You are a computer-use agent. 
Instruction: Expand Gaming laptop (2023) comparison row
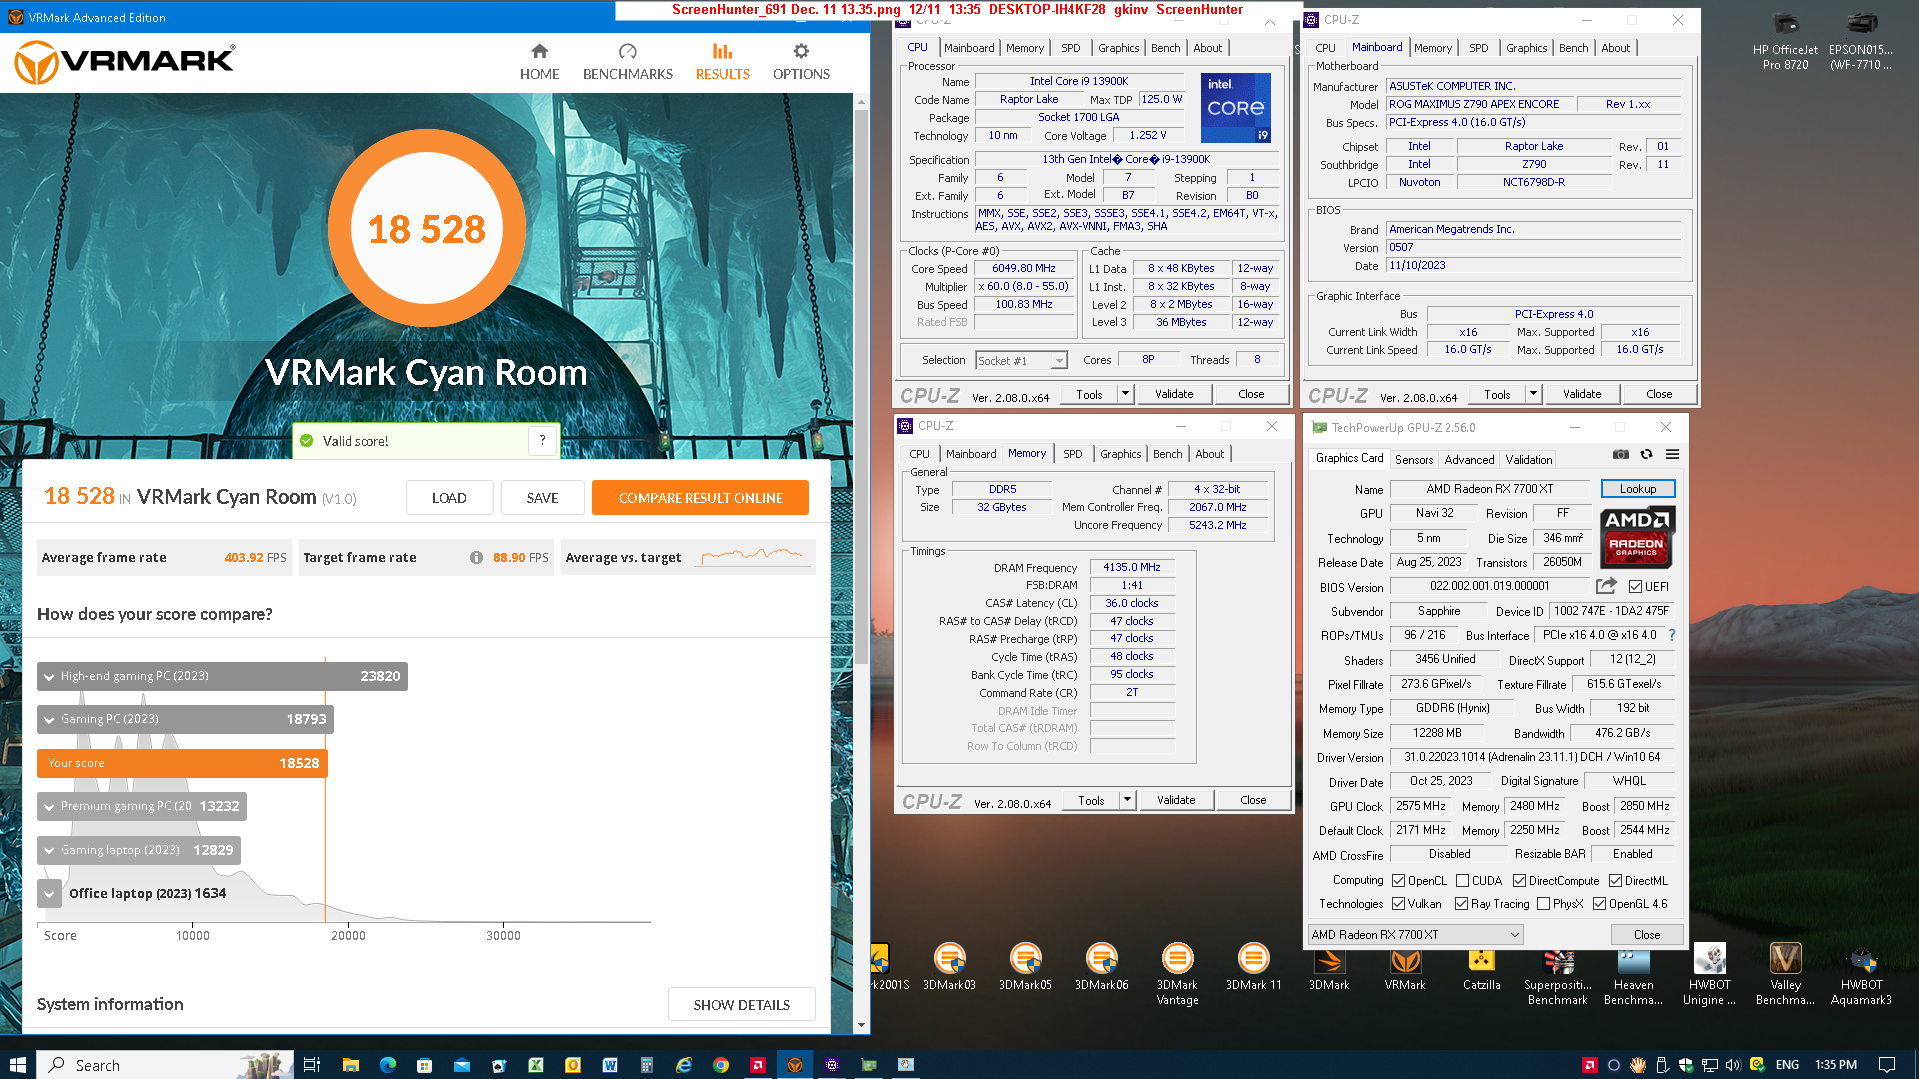coord(49,850)
